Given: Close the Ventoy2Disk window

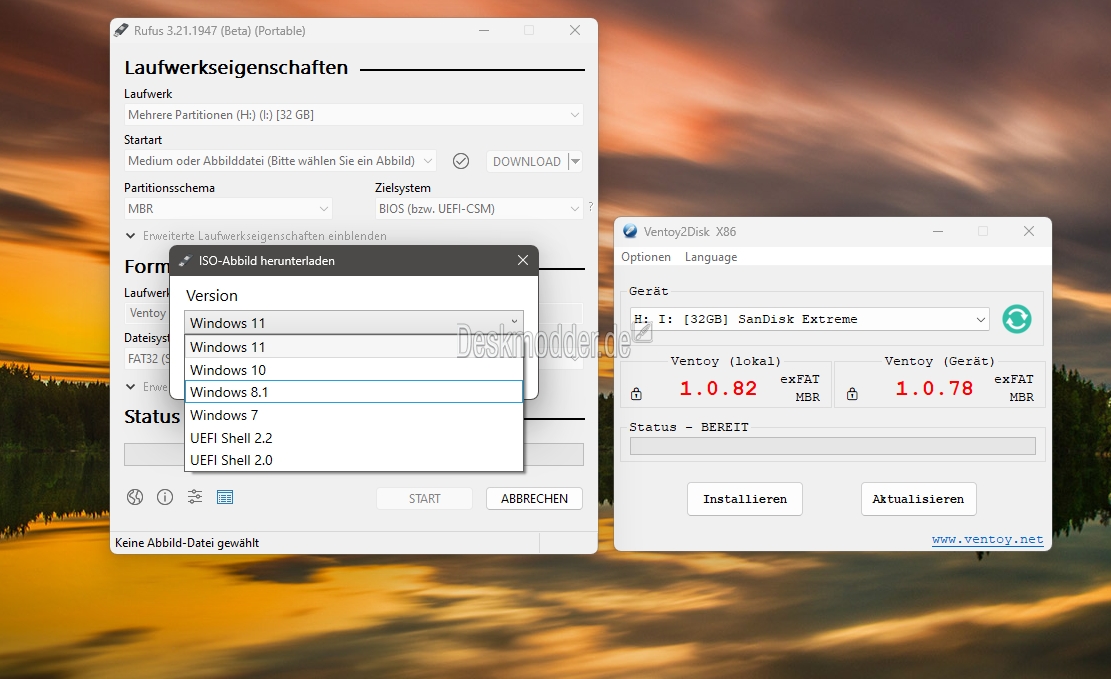Looking at the screenshot, I should click(x=1029, y=231).
